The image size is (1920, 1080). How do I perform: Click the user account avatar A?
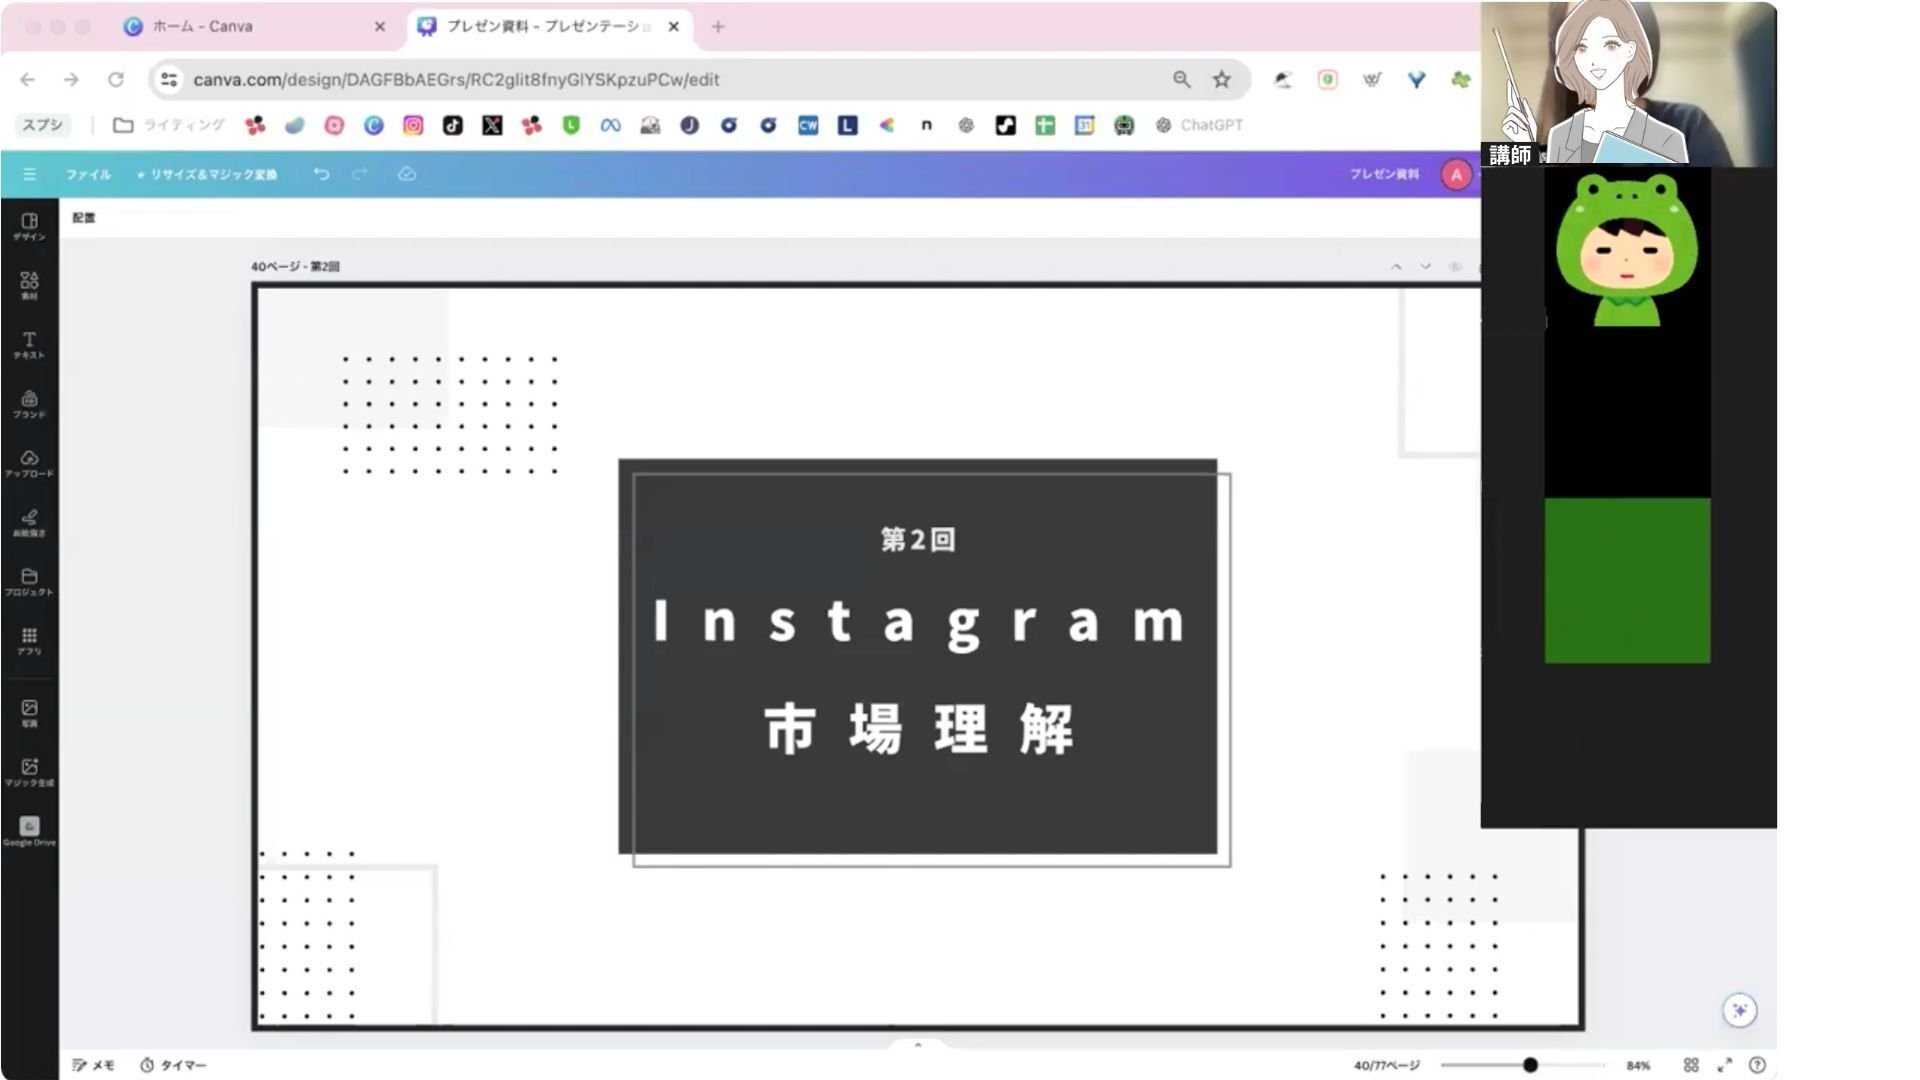coord(1456,174)
